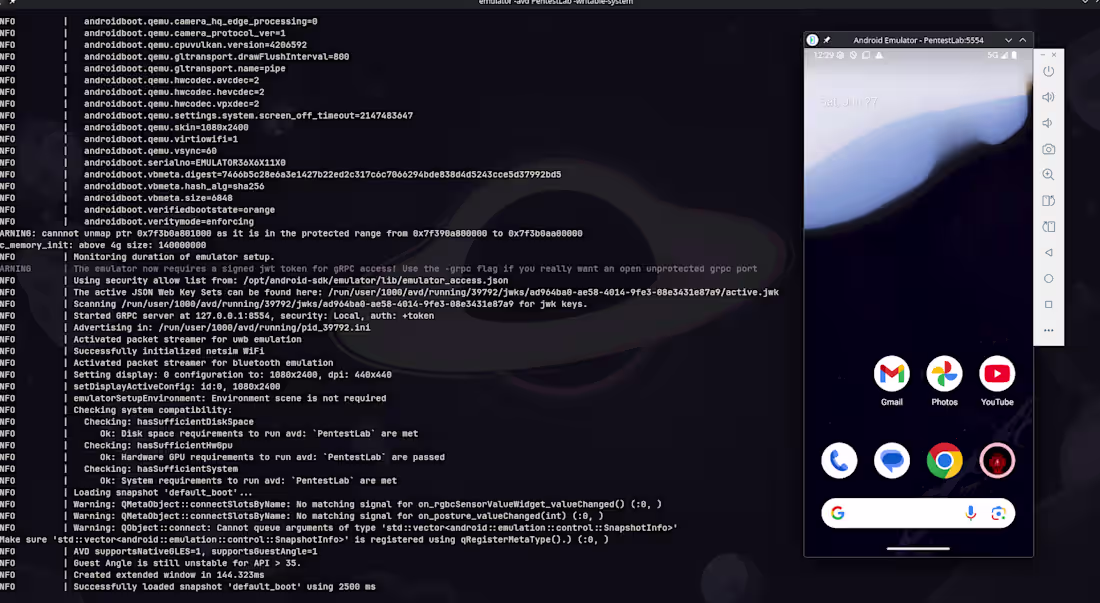
Task: Open the Gmail app
Action: [x=892, y=374]
